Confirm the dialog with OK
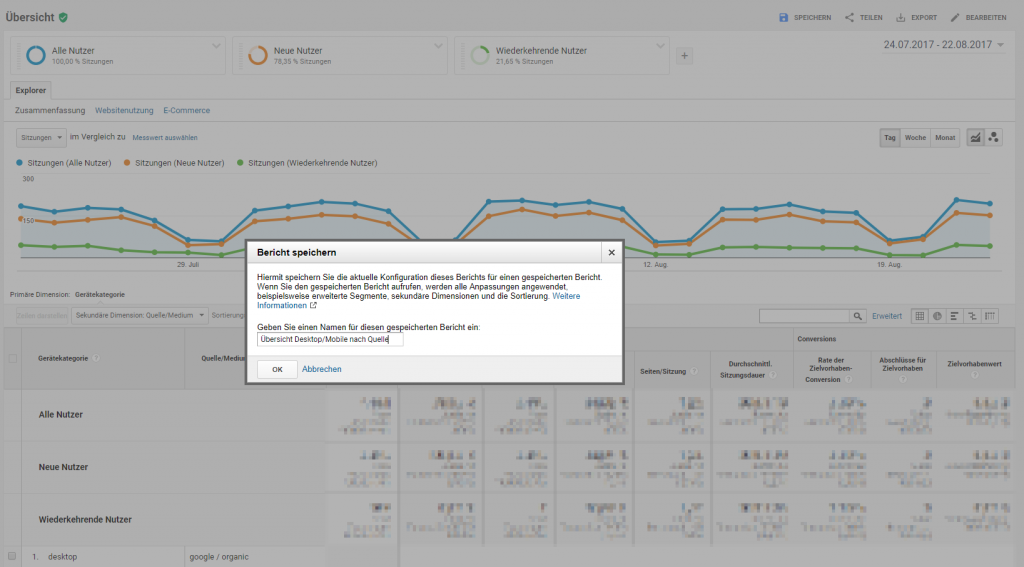 [x=277, y=369]
